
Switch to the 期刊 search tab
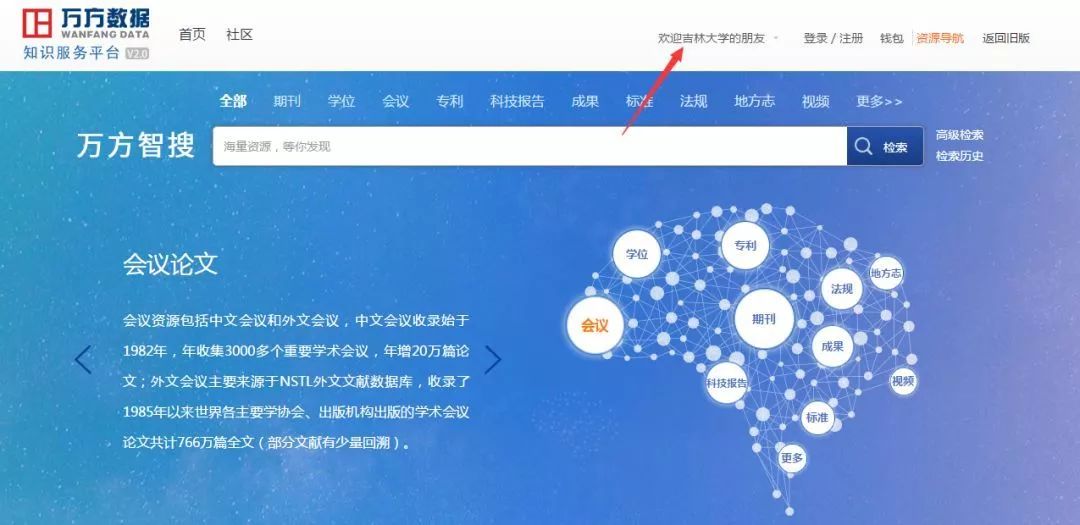click(x=287, y=102)
